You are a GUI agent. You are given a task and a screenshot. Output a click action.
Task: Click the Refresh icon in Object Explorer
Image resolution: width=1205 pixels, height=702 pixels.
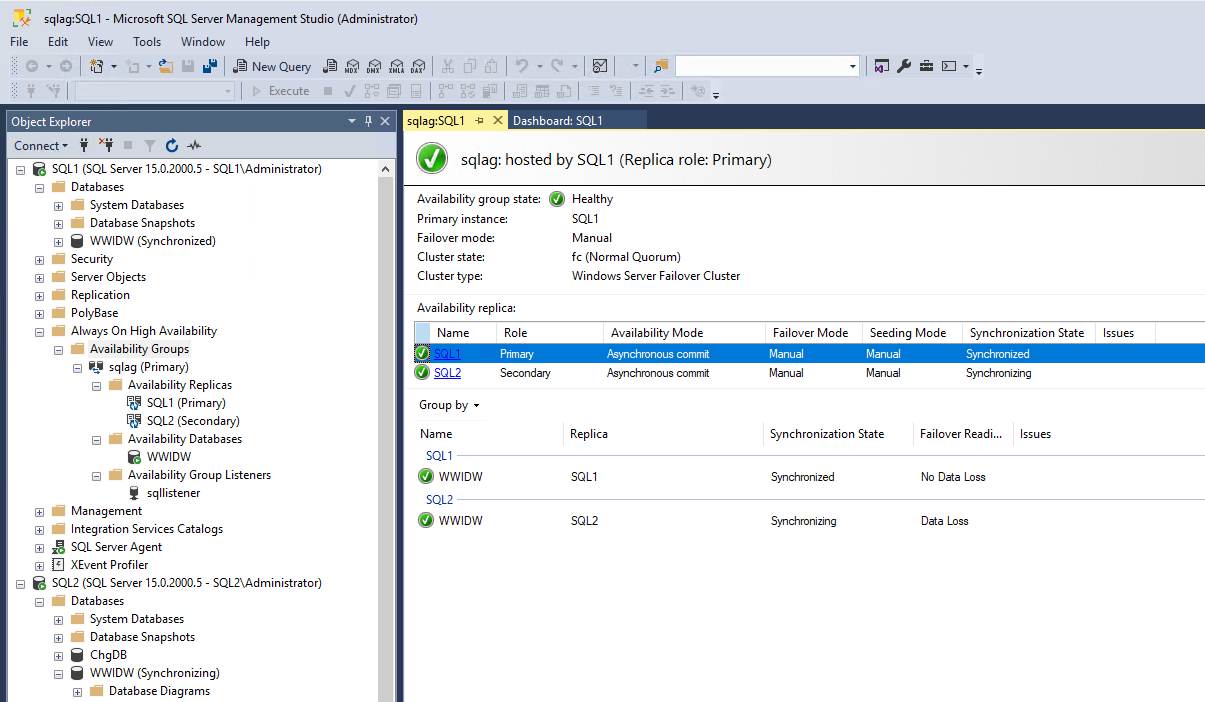(x=172, y=145)
